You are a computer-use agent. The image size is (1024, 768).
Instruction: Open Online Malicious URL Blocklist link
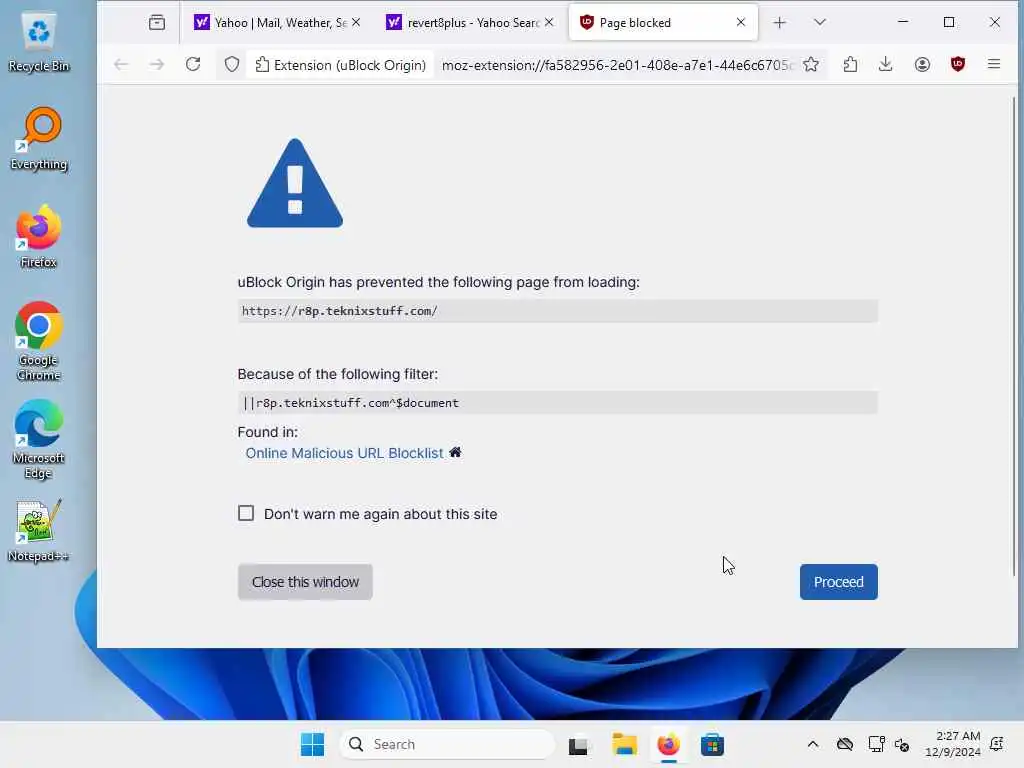click(x=344, y=453)
